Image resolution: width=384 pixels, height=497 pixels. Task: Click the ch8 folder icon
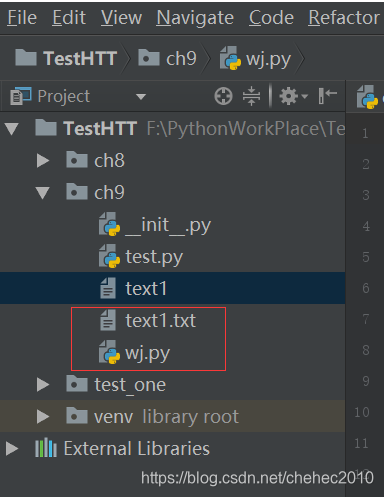[77, 159]
